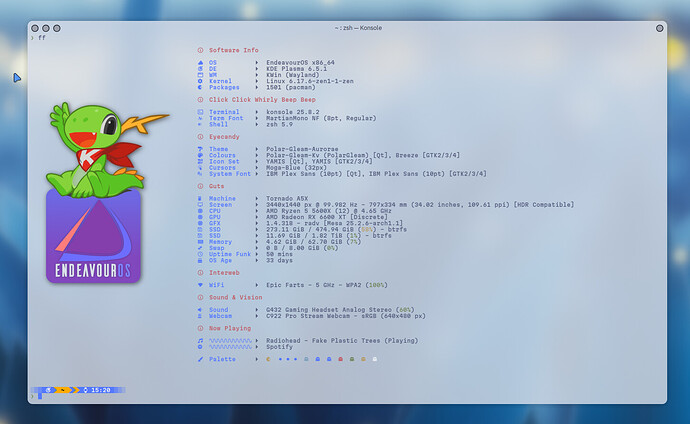Image resolution: width=690 pixels, height=424 pixels.
Task: Click the blue block cursor at the prompt
Action: 40,396
